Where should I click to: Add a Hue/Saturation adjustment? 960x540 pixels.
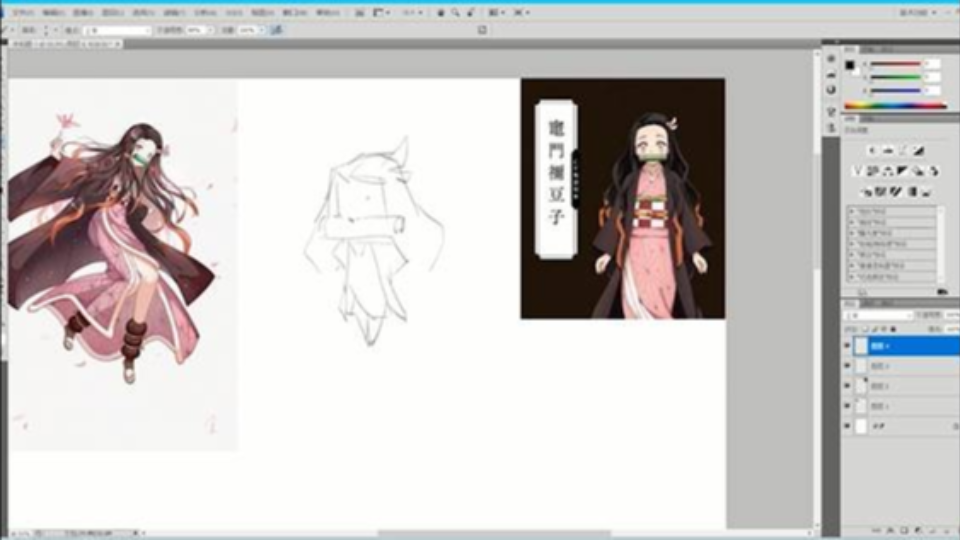tap(873, 171)
